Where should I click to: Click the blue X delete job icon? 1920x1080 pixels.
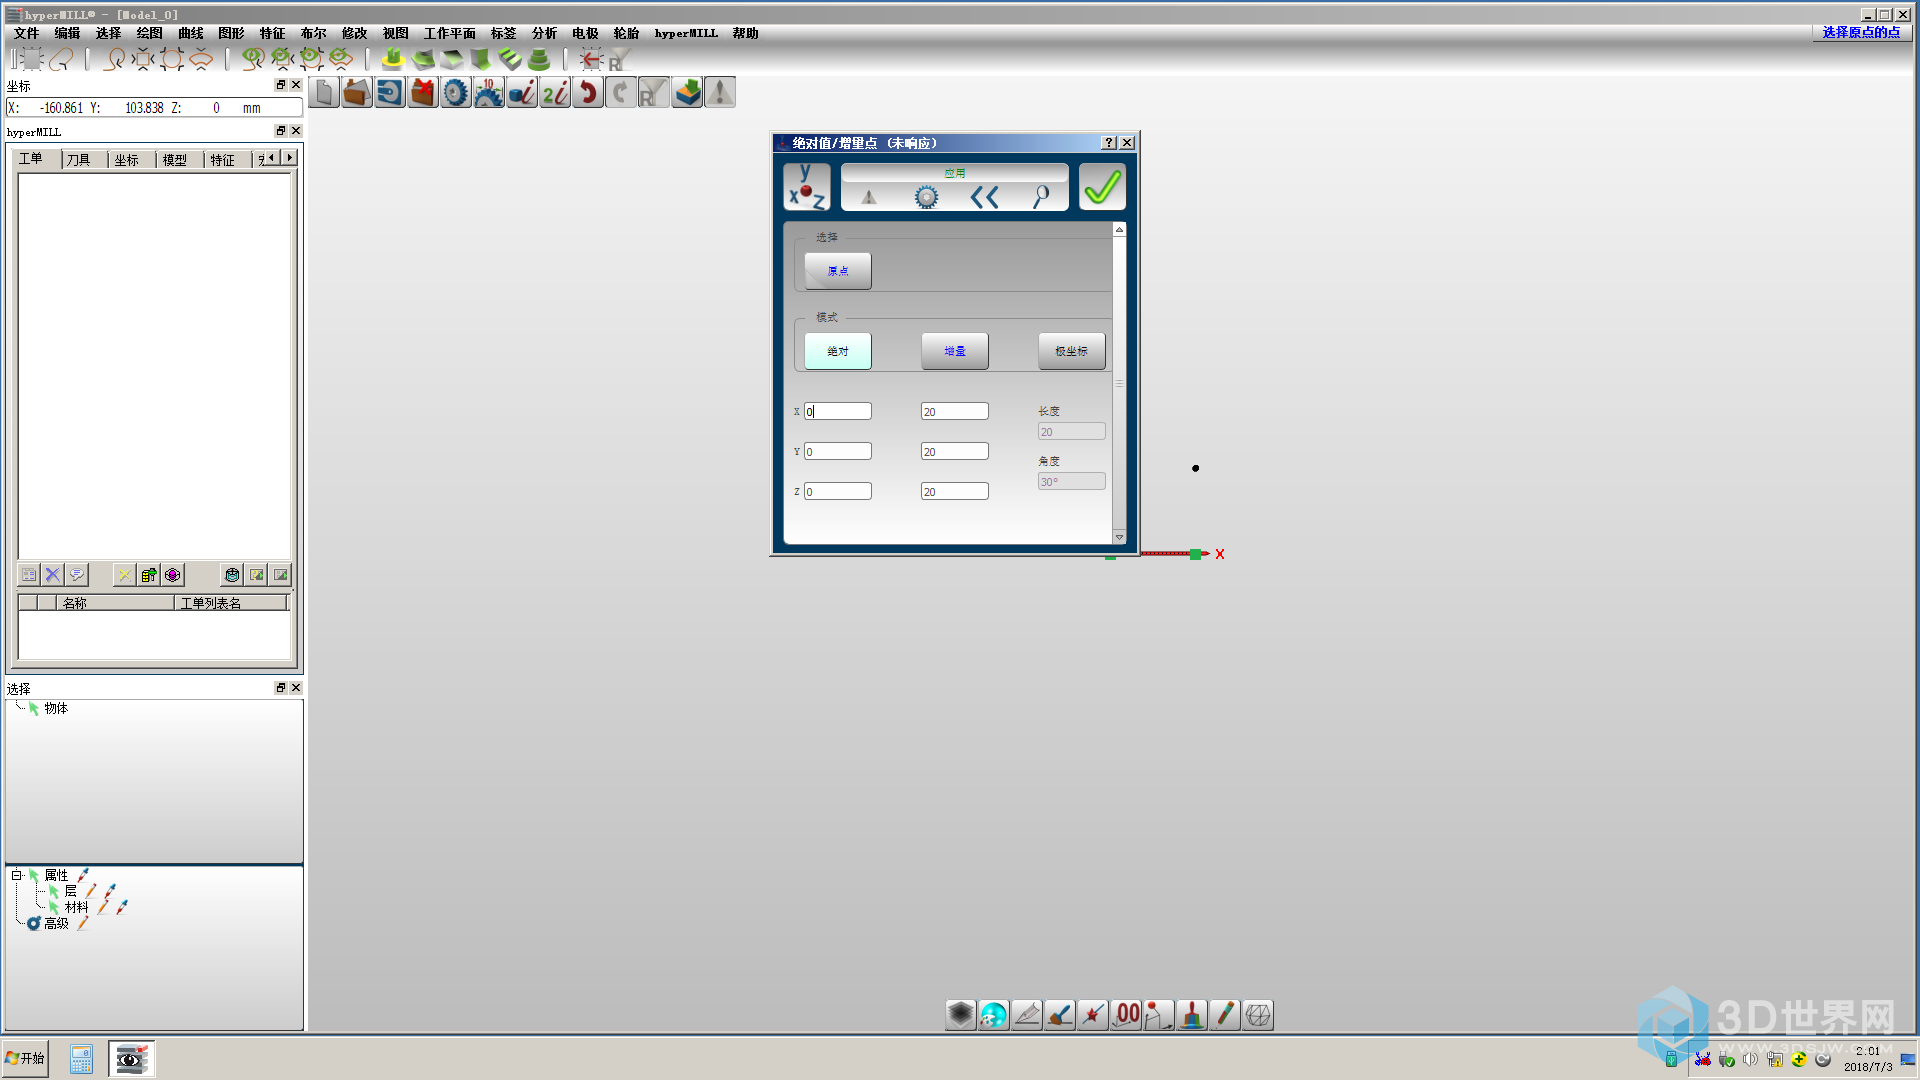pos(53,575)
